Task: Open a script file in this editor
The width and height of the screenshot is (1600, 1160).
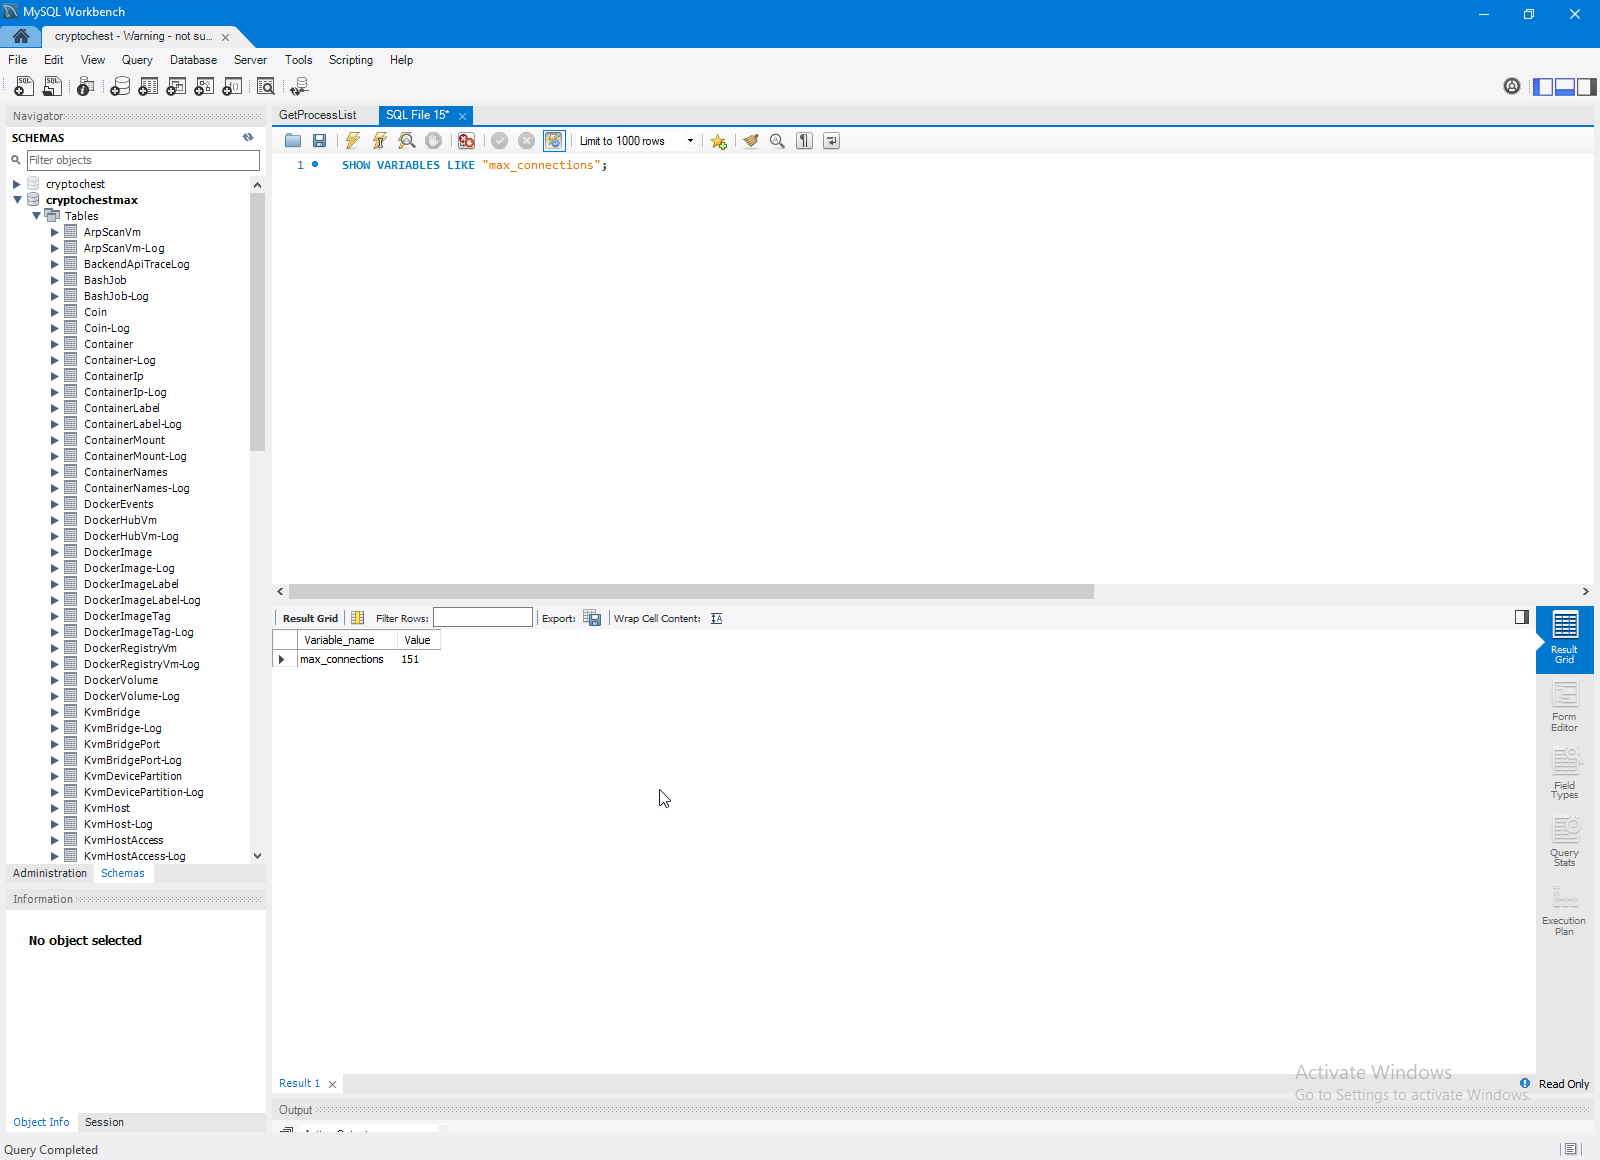Action: (293, 141)
